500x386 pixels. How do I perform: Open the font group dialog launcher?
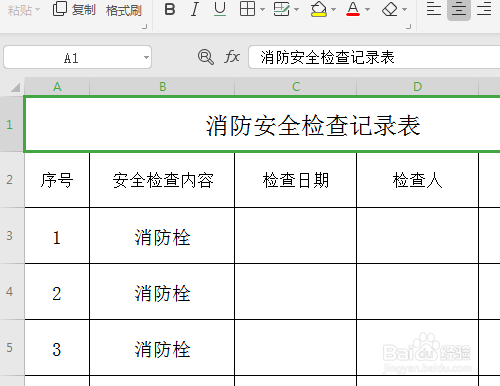pyautogui.click(x=408, y=26)
